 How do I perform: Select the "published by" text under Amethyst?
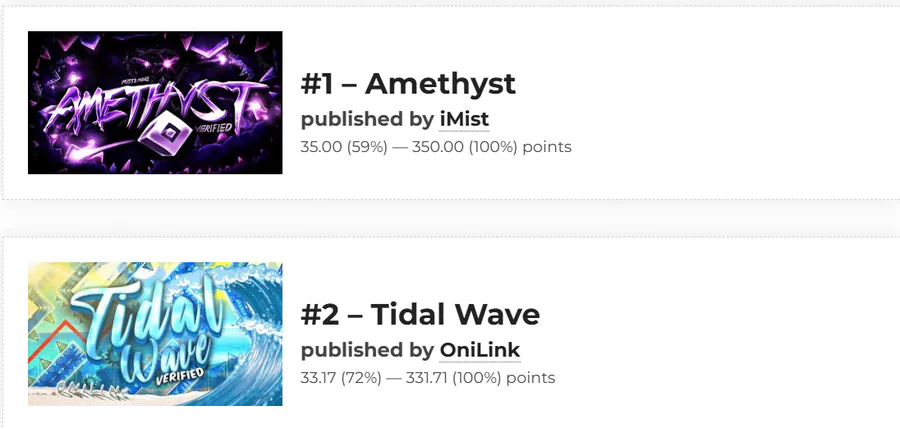[x=367, y=119]
